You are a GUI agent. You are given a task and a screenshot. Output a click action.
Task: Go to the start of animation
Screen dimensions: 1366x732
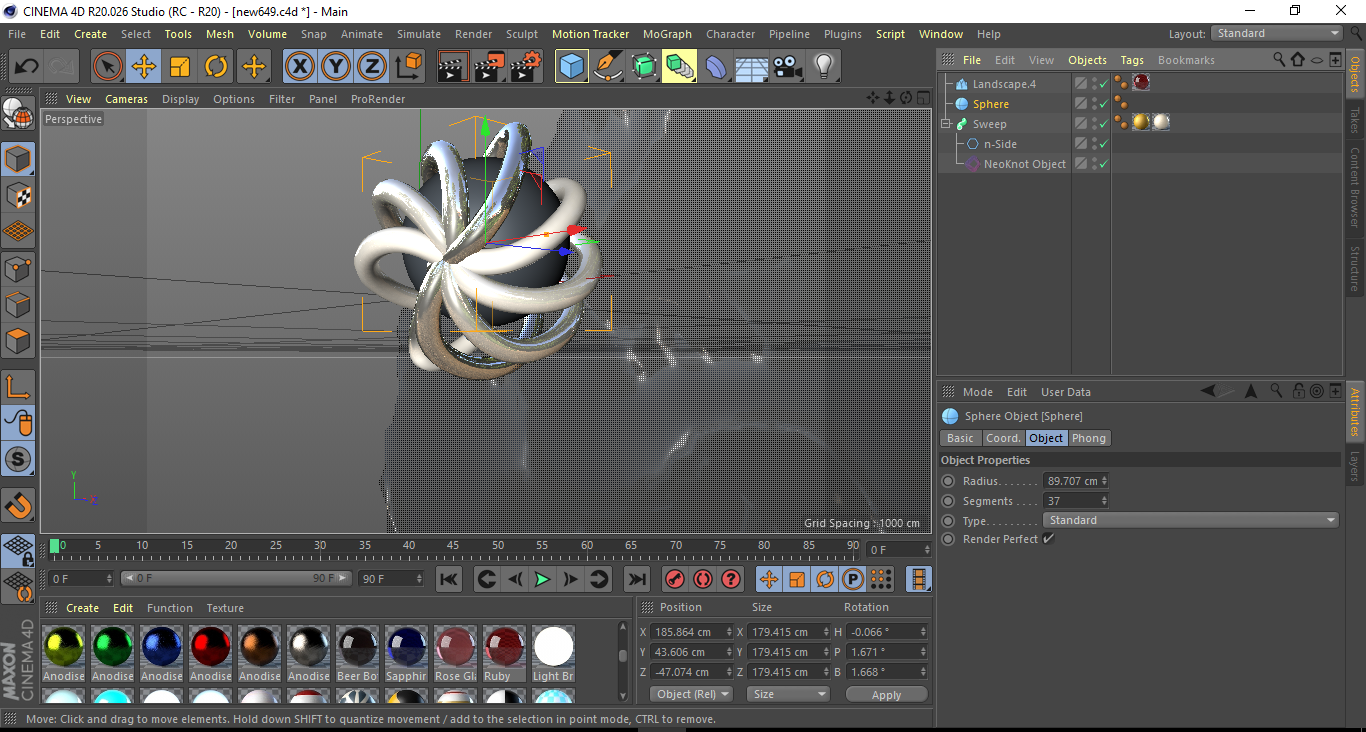pos(449,579)
